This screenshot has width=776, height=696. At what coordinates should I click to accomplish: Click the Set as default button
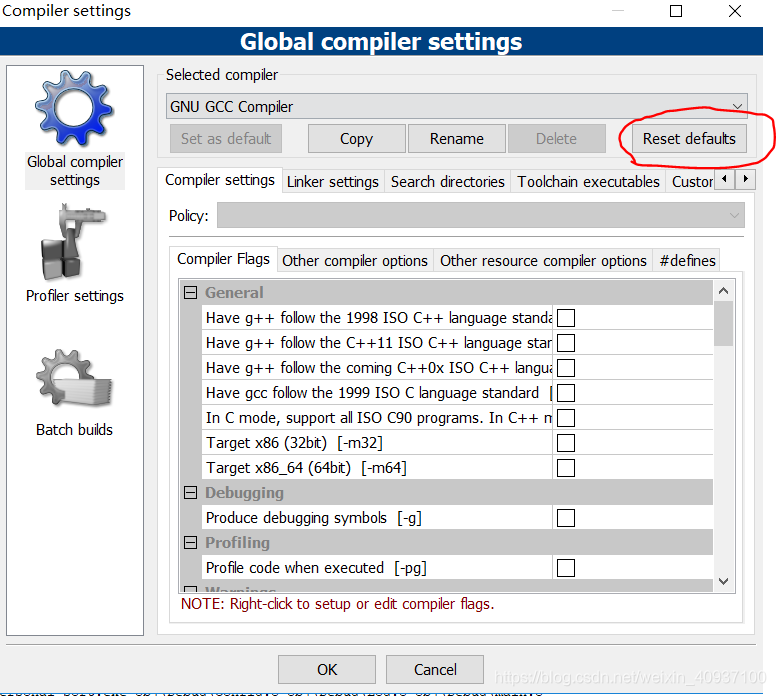click(226, 139)
